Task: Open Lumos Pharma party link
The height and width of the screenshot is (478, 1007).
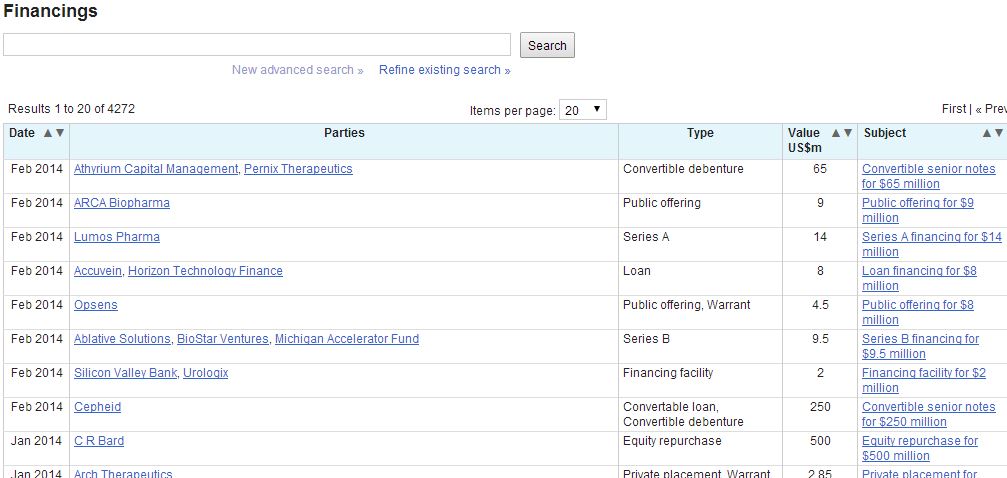Action: [x=117, y=237]
